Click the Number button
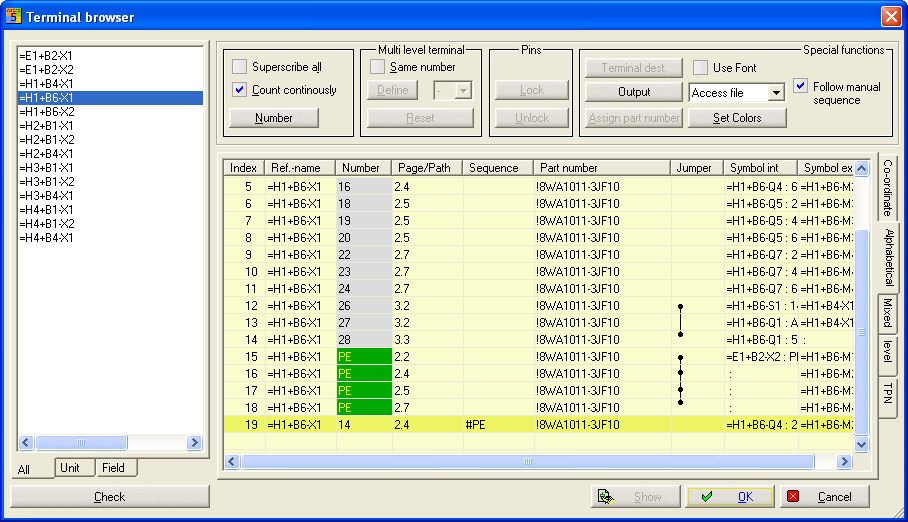 pyautogui.click(x=274, y=118)
